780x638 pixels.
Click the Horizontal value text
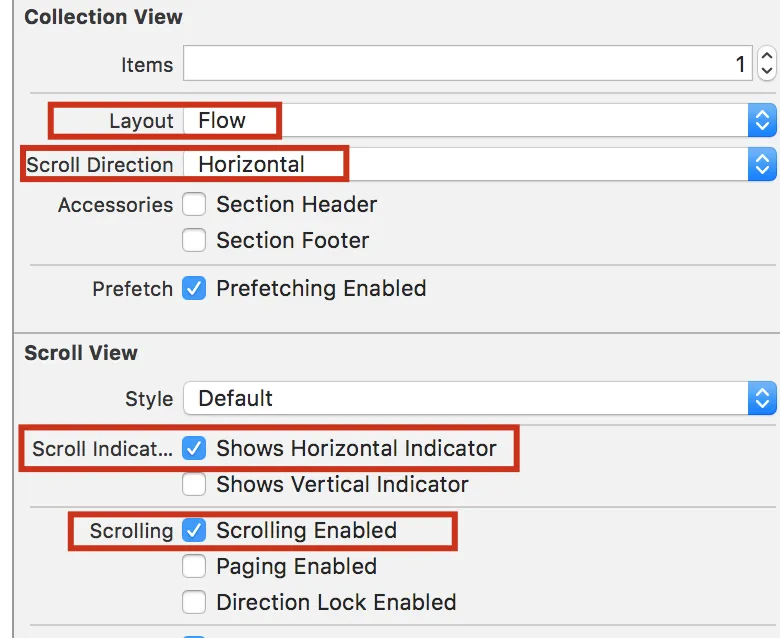coord(251,164)
